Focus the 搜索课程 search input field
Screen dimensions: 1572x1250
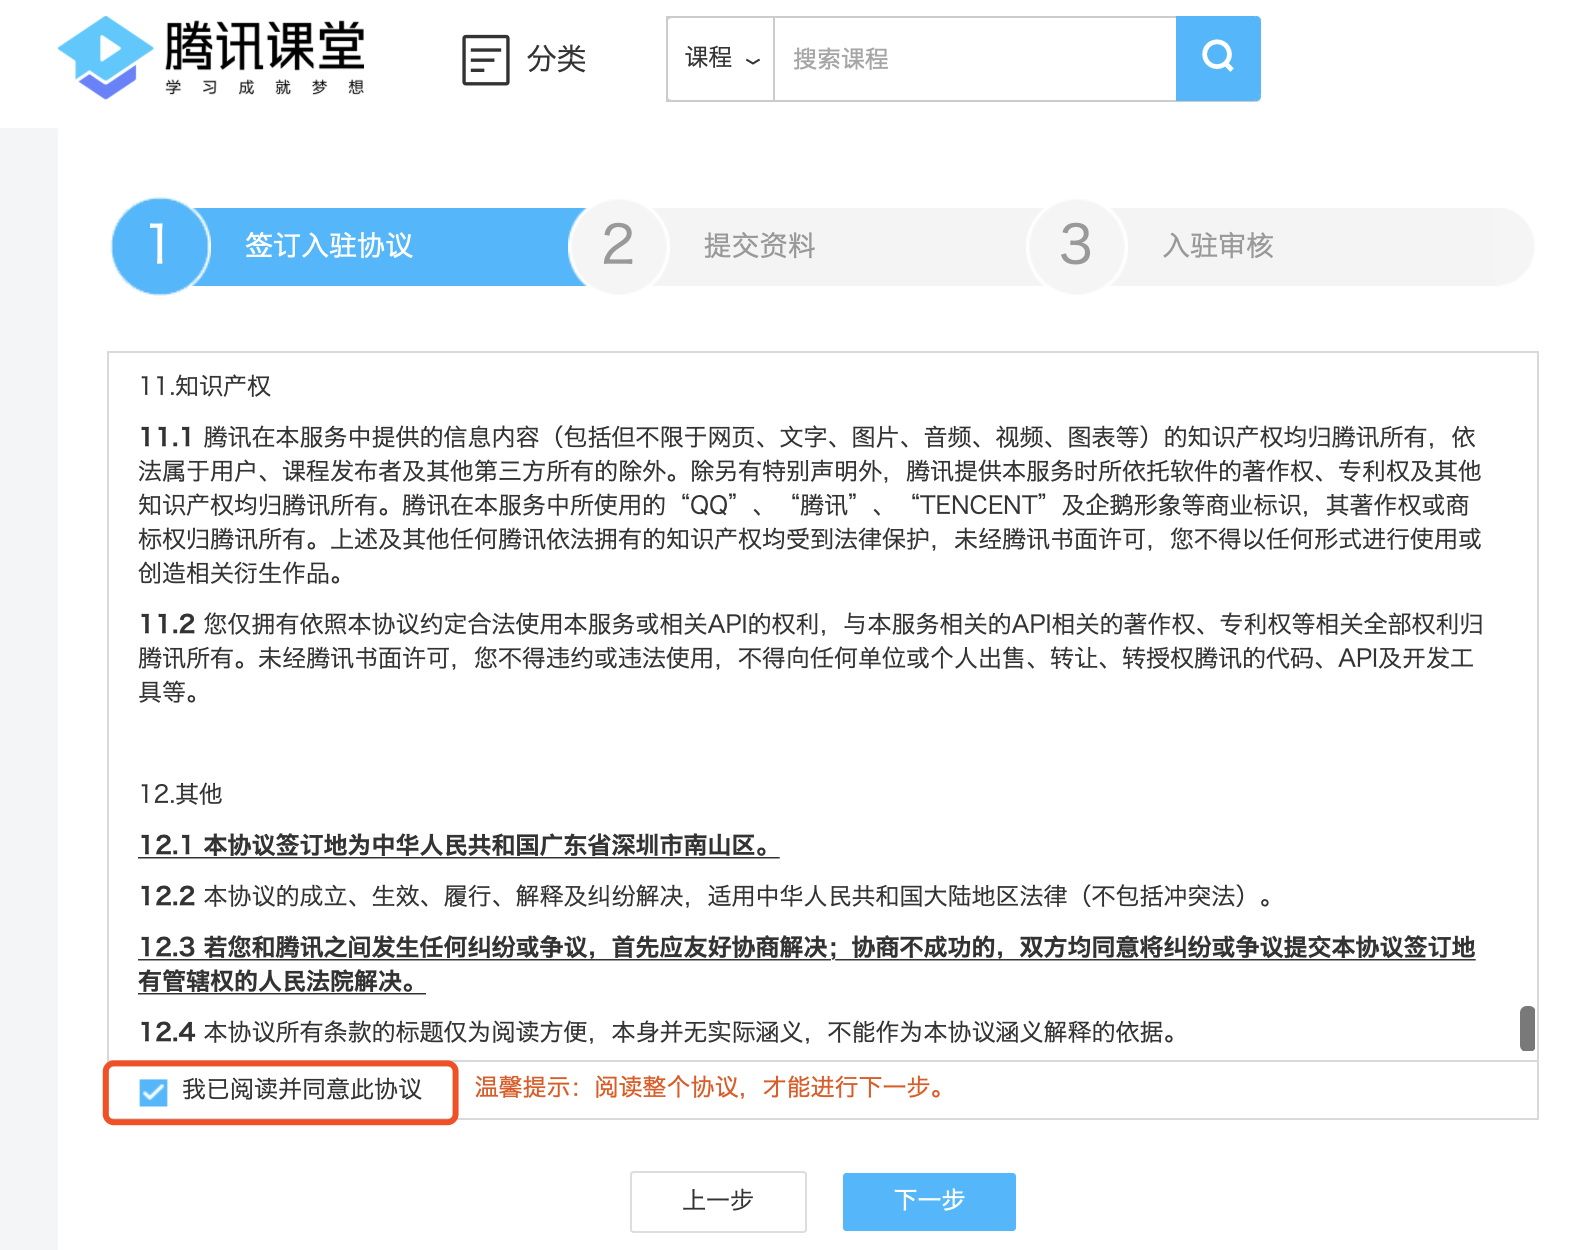click(x=975, y=59)
